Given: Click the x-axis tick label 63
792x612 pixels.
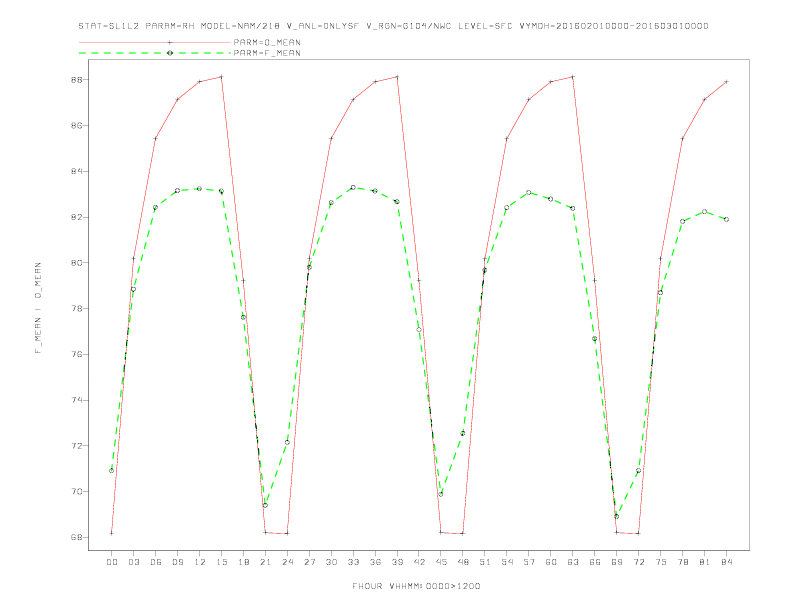Looking at the screenshot, I should point(573,562).
